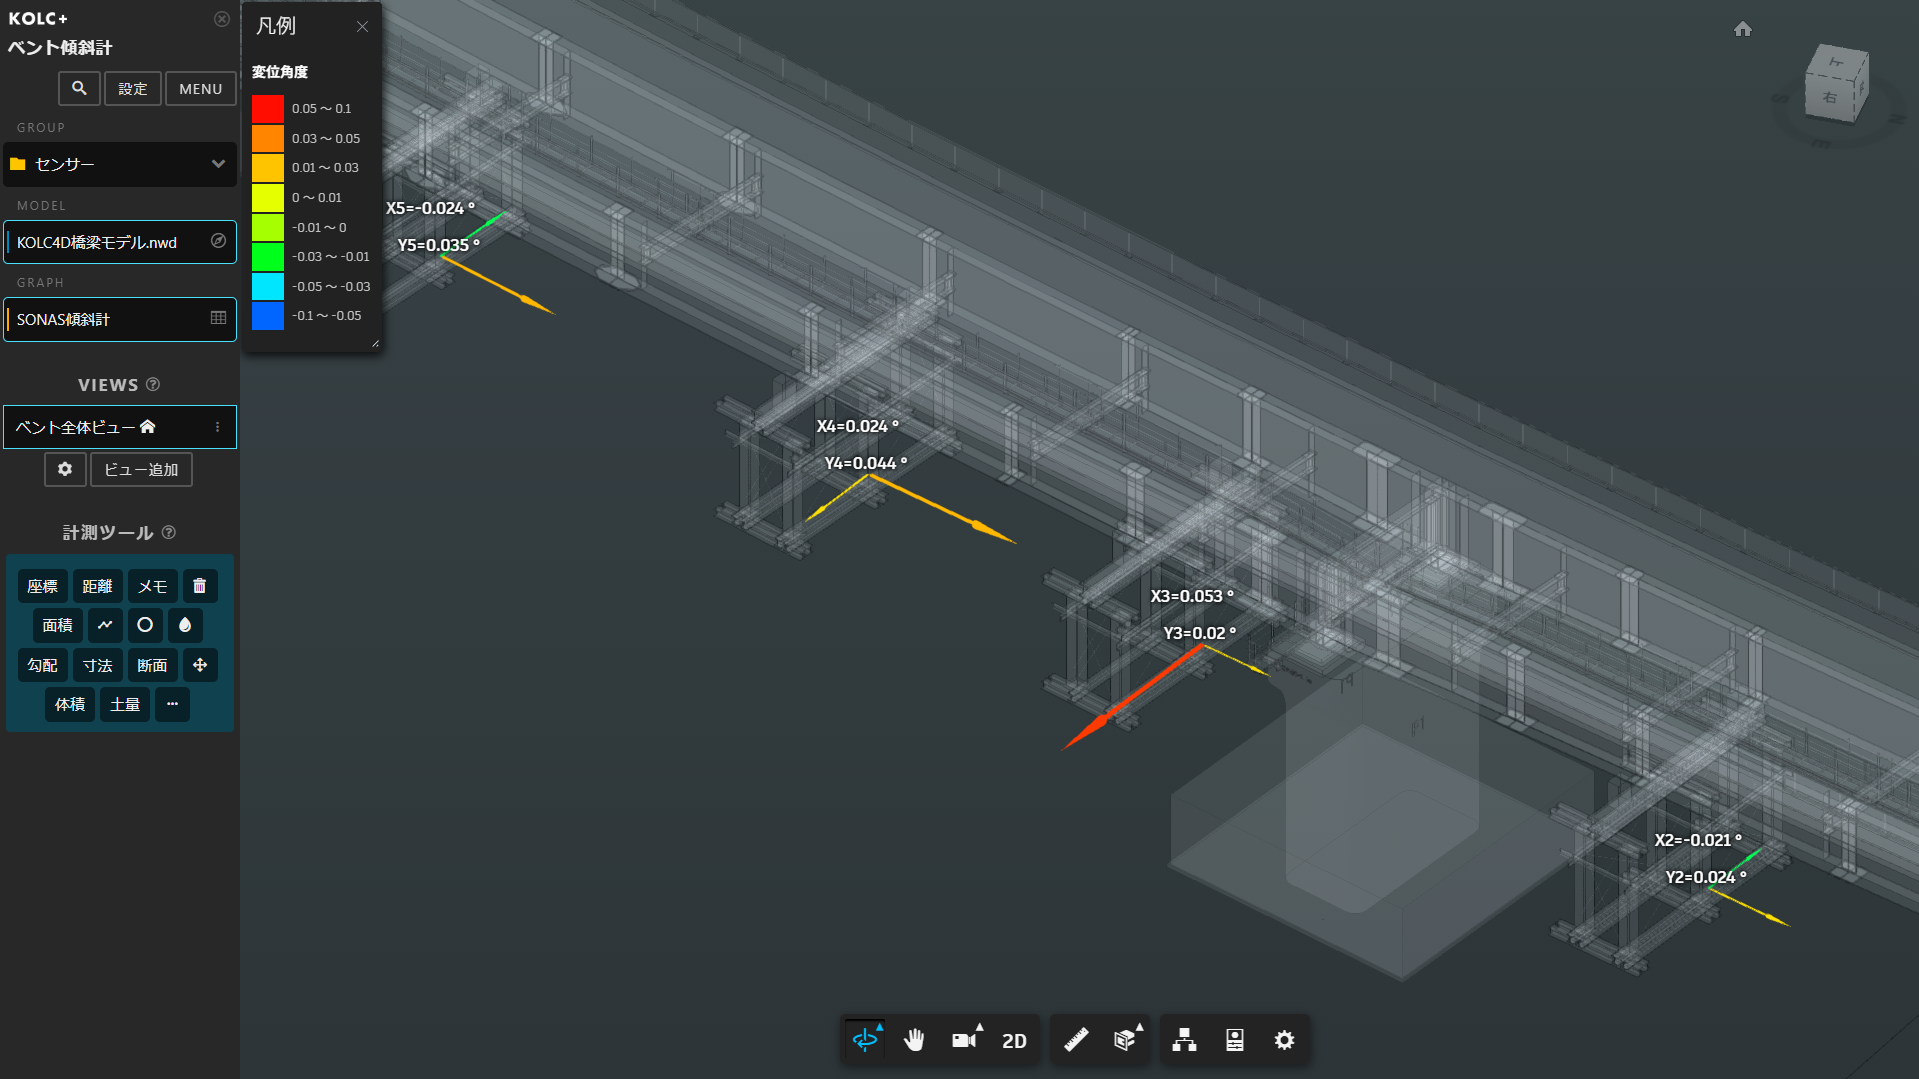Show help for VIEWS section

coord(153,384)
